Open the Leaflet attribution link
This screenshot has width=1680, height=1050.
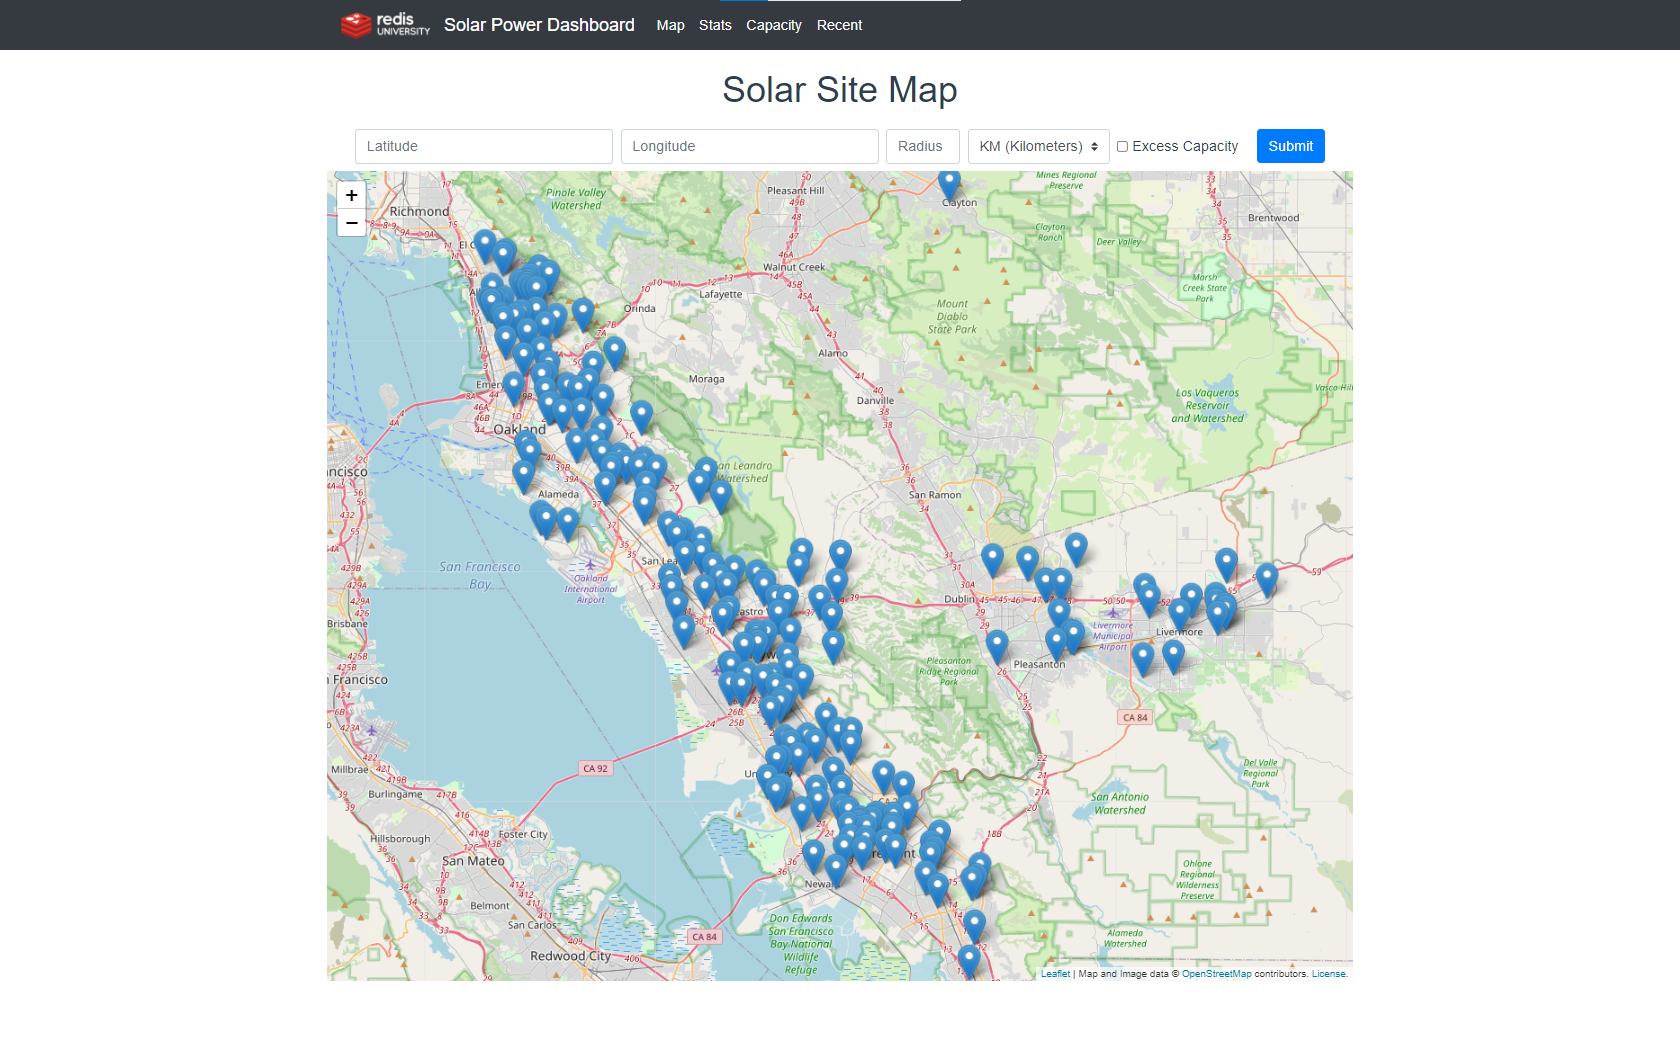tap(1055, 974)
